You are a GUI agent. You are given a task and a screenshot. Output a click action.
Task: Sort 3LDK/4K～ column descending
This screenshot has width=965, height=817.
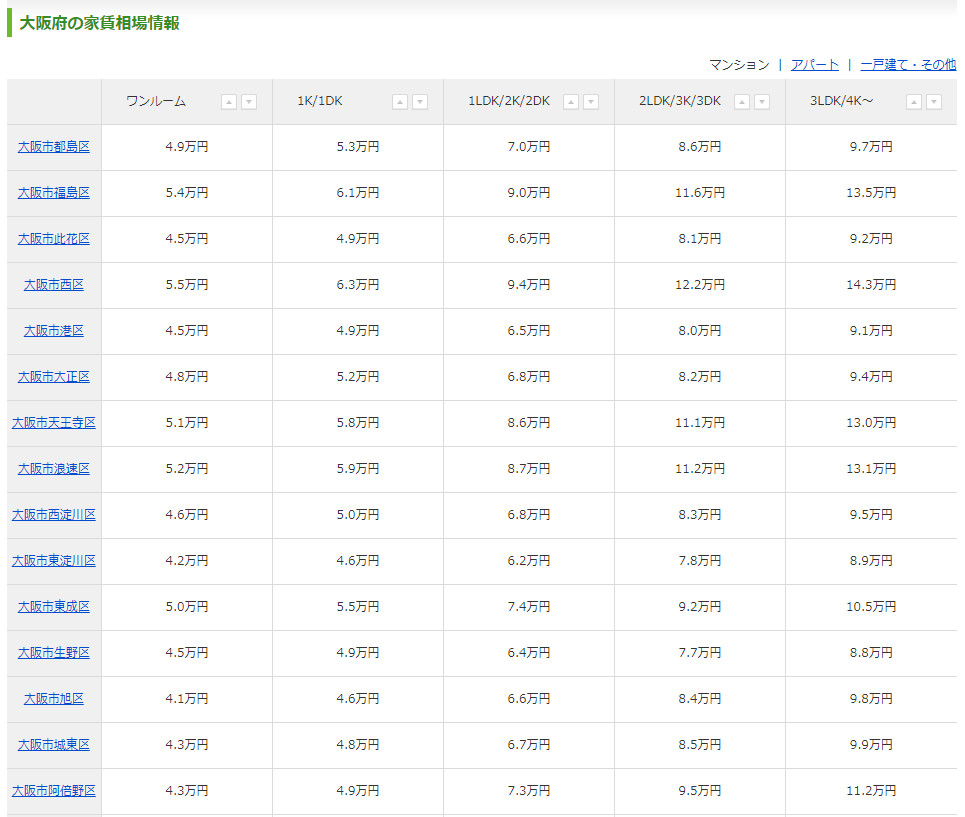tap(934, 102)
